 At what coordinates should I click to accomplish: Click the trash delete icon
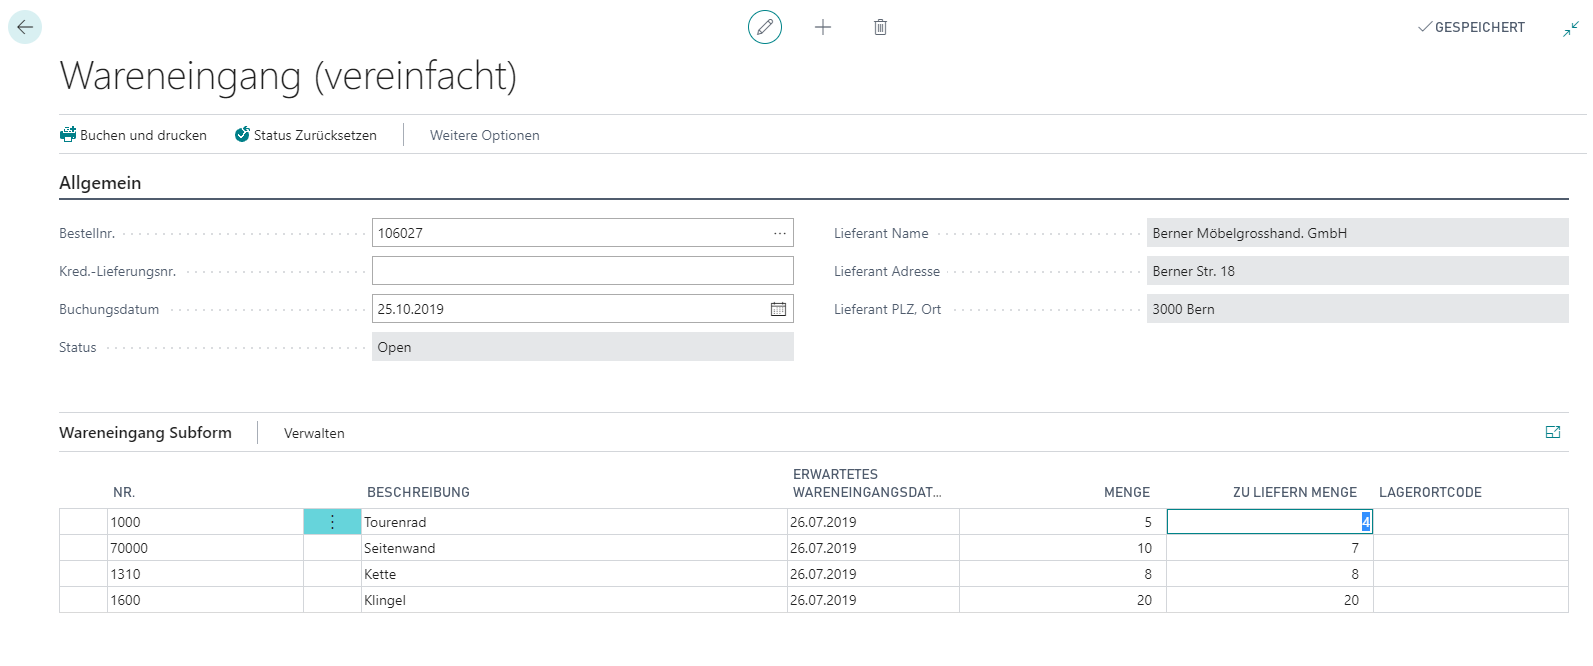coord(880,27)
